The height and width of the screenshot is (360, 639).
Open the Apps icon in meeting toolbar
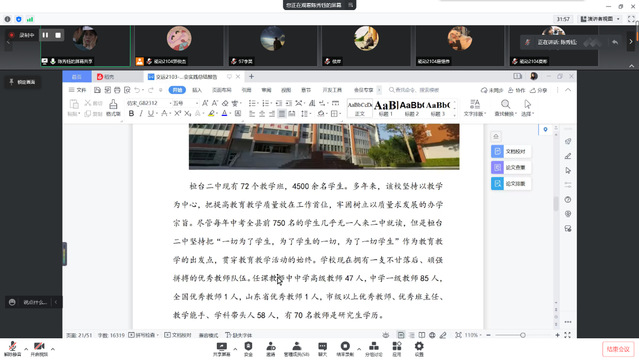point(397,349)
